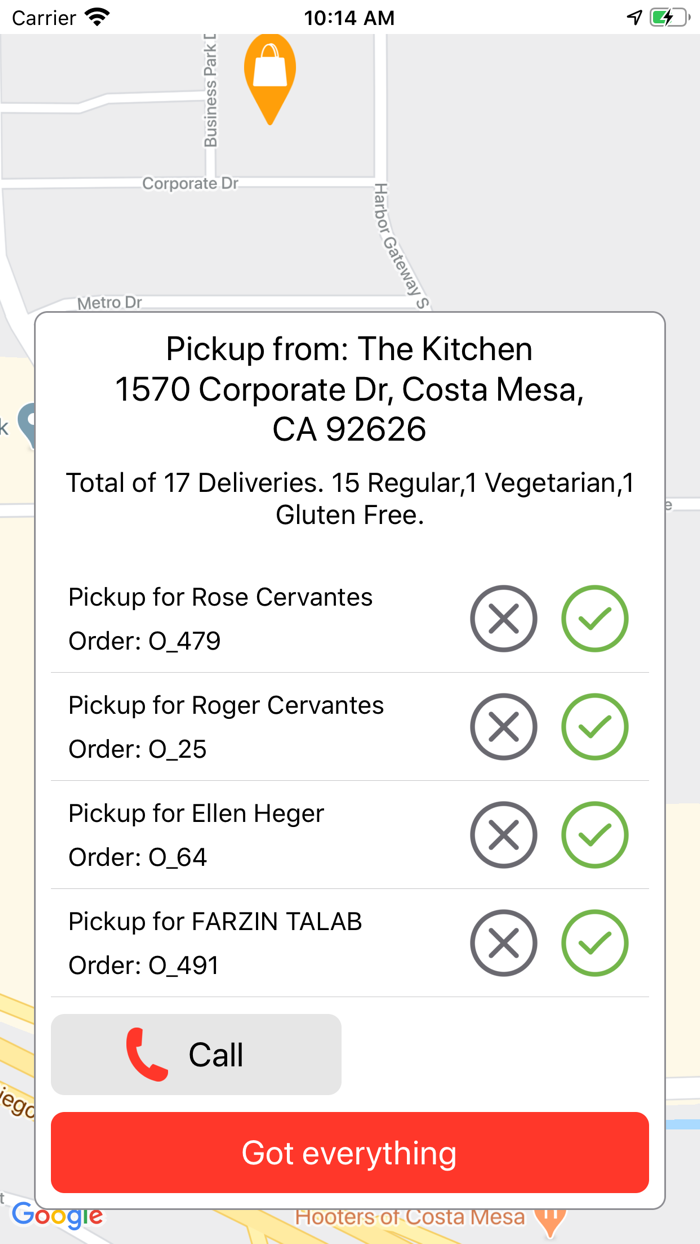Select the Rose Cervantes order row text
The image size is (700, 1244).
tap(220, 598)
